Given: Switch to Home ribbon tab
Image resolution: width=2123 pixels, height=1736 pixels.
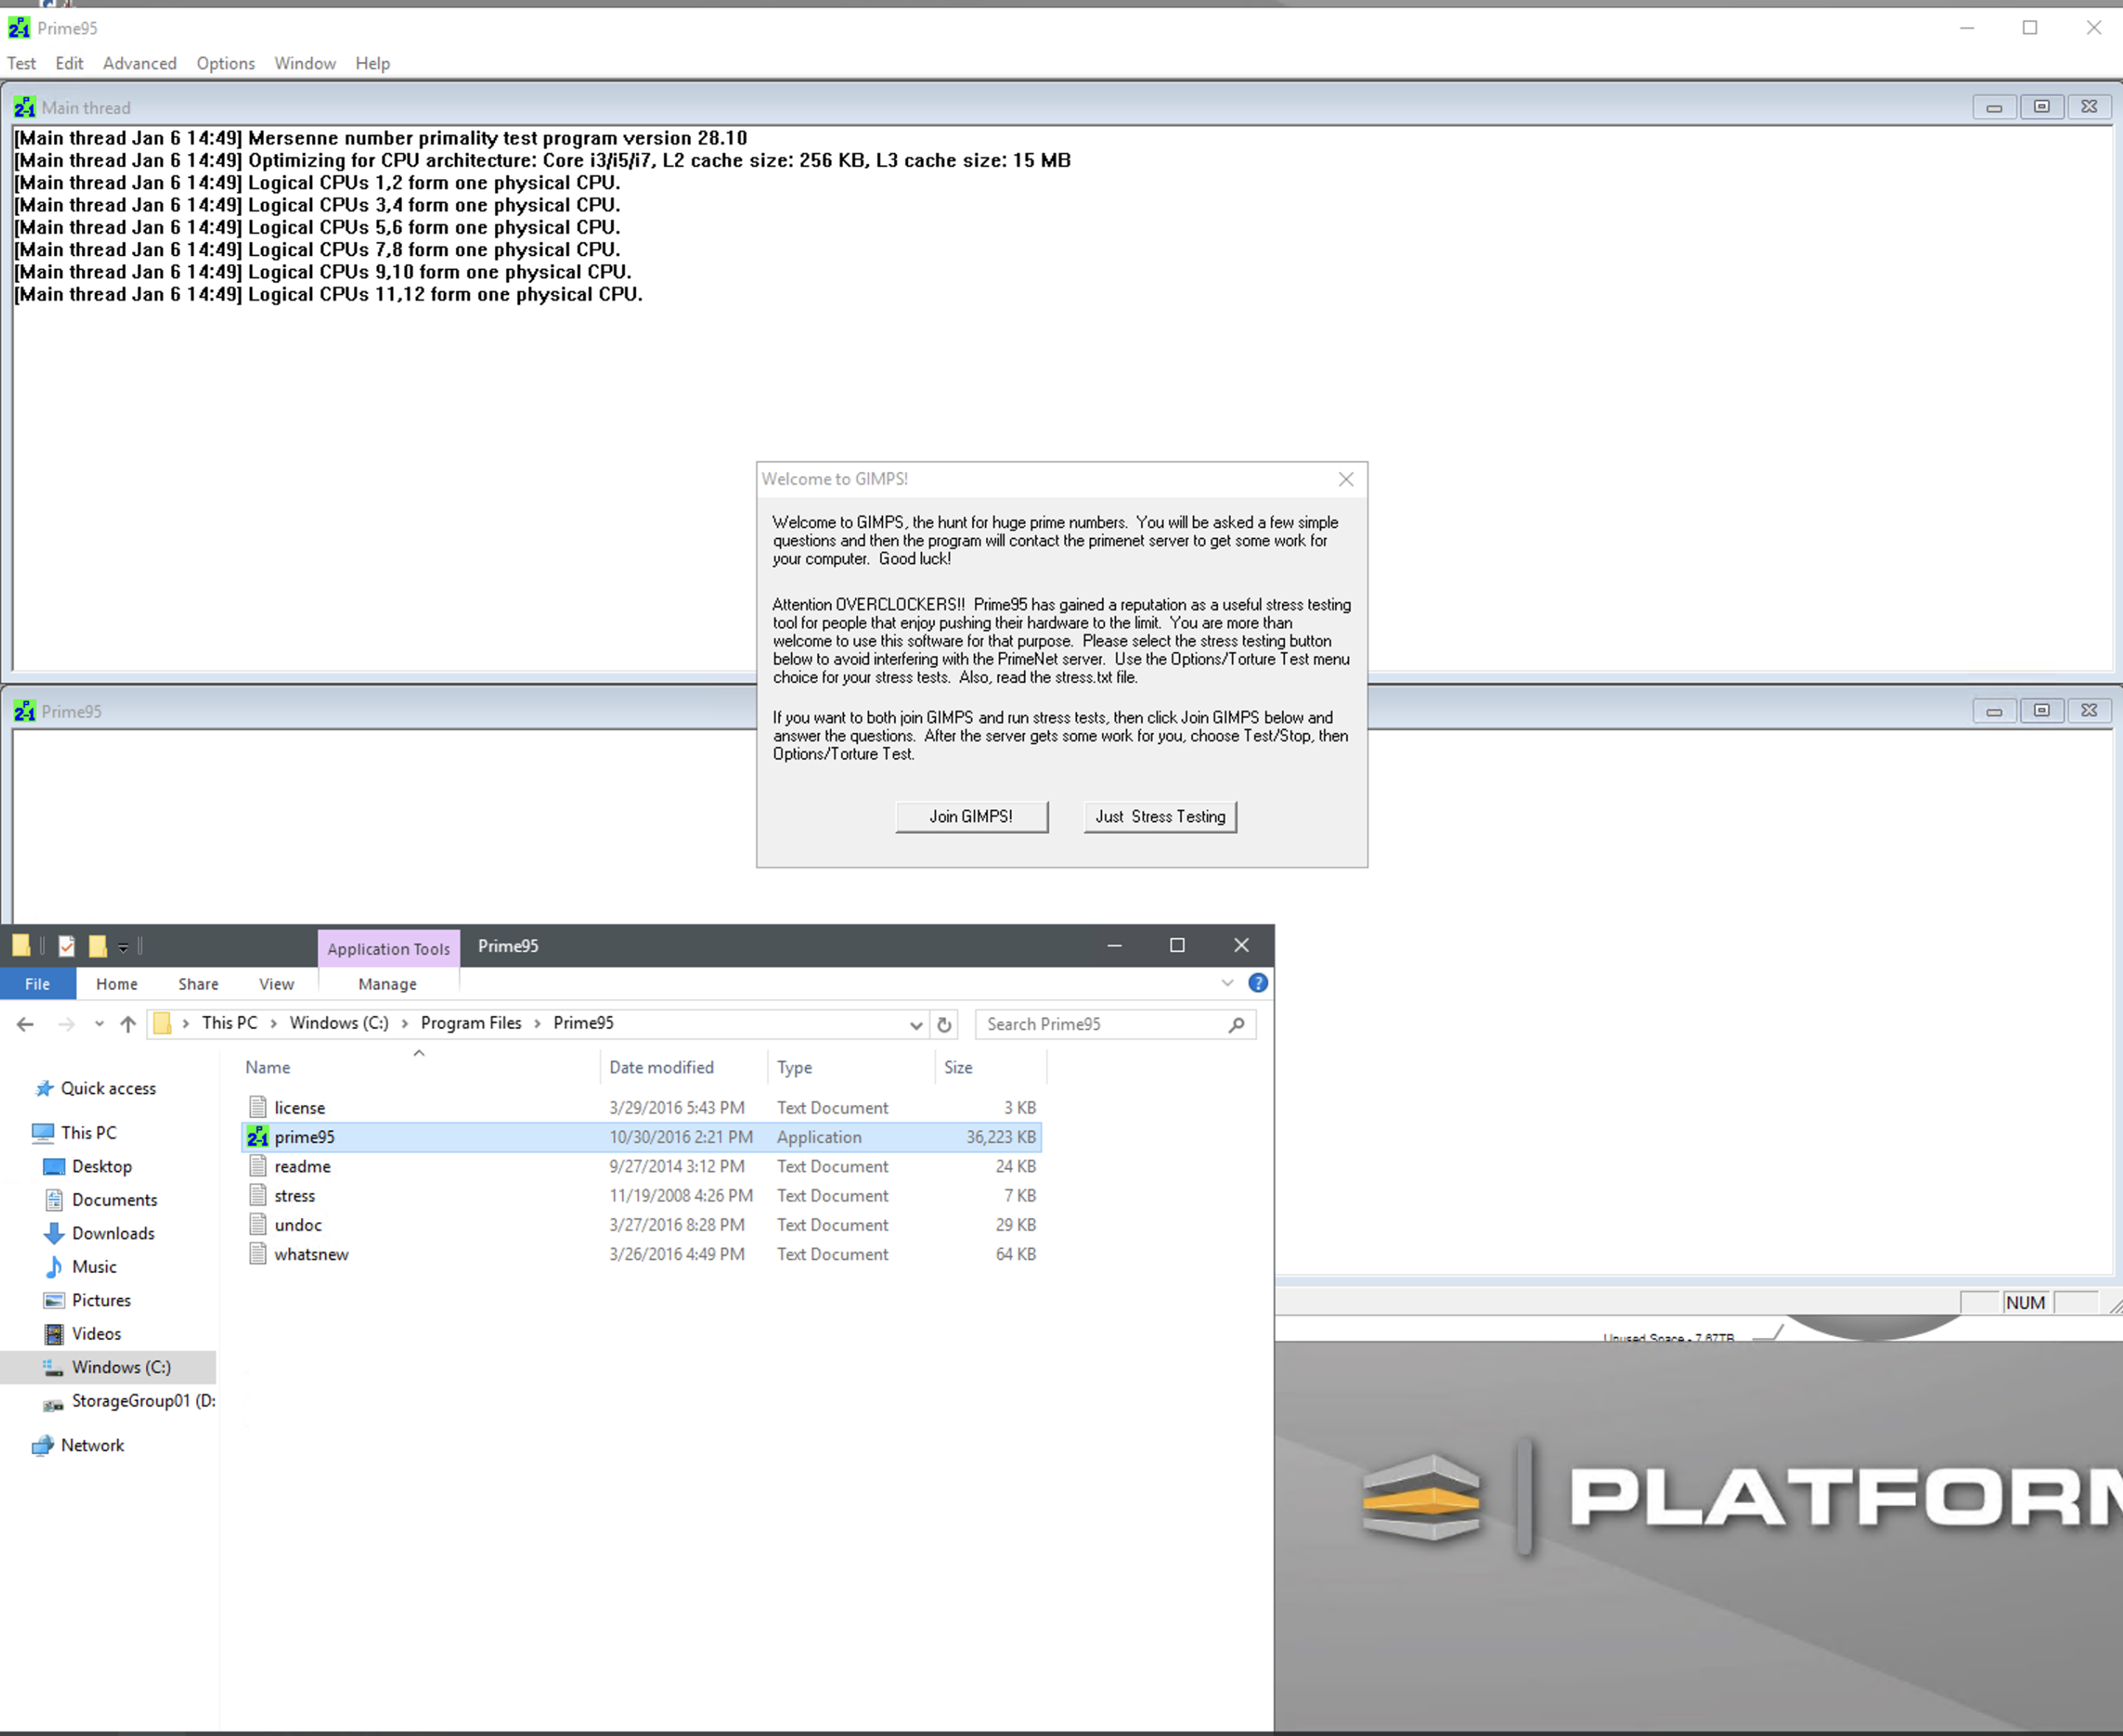Looking at the screenshot, I should pos(117,984).
